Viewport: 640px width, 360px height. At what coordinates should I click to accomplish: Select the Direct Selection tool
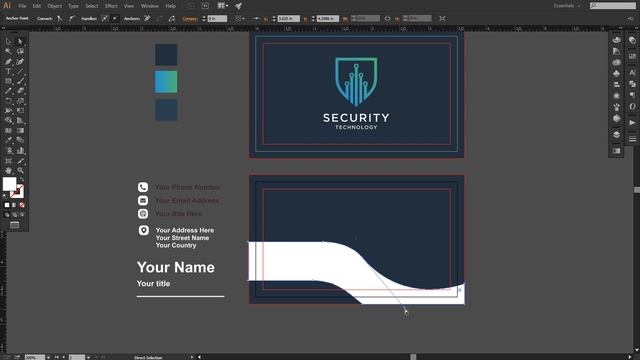pyautogui.click(x=20, y=42)
